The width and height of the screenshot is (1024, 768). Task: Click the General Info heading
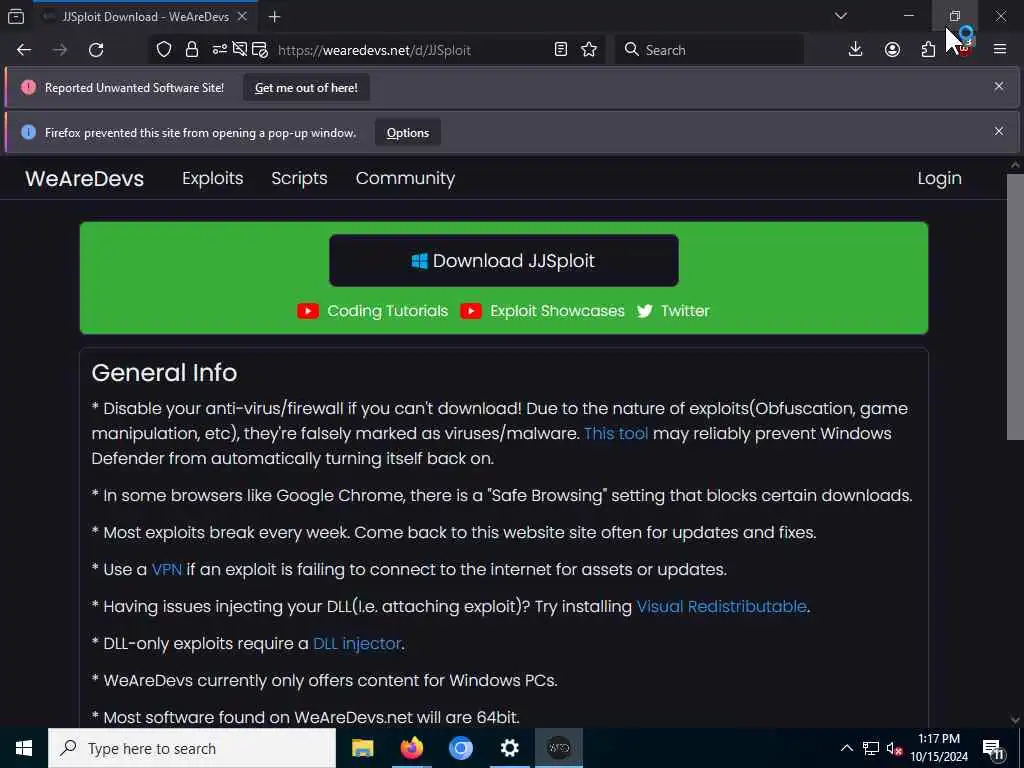[x=164, y=373]
